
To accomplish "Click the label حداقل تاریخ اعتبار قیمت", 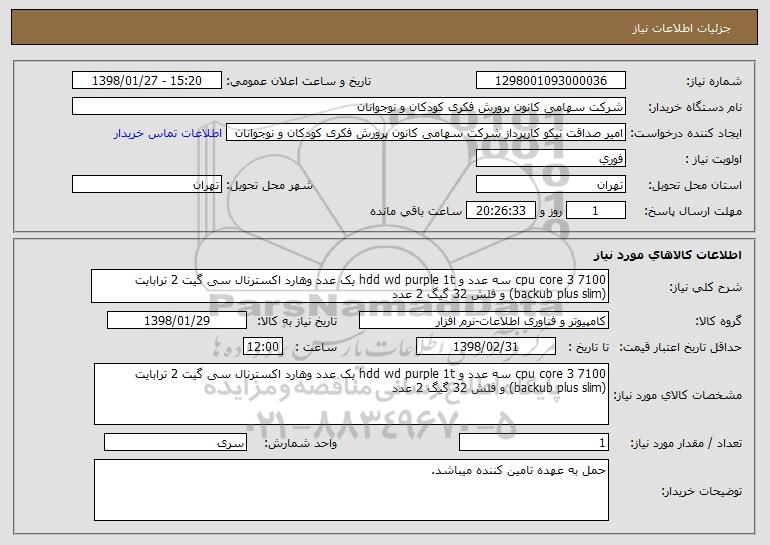I will click(681, 347).
